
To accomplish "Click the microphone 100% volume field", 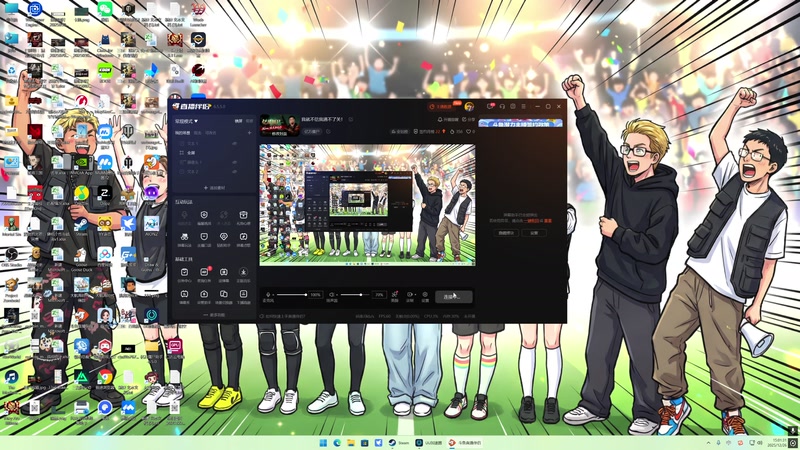I will pos(316,295).
